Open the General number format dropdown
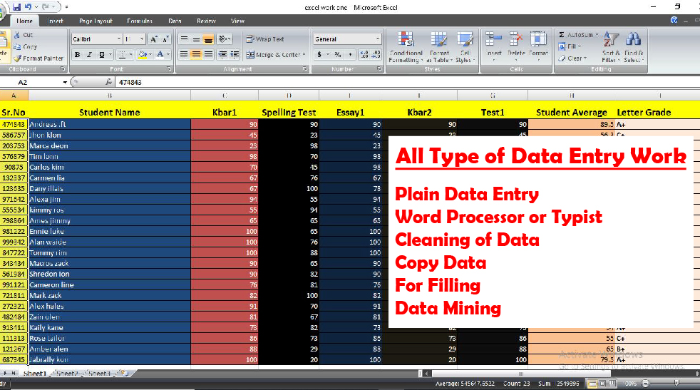The image size is (700, 390). point(378,39)
